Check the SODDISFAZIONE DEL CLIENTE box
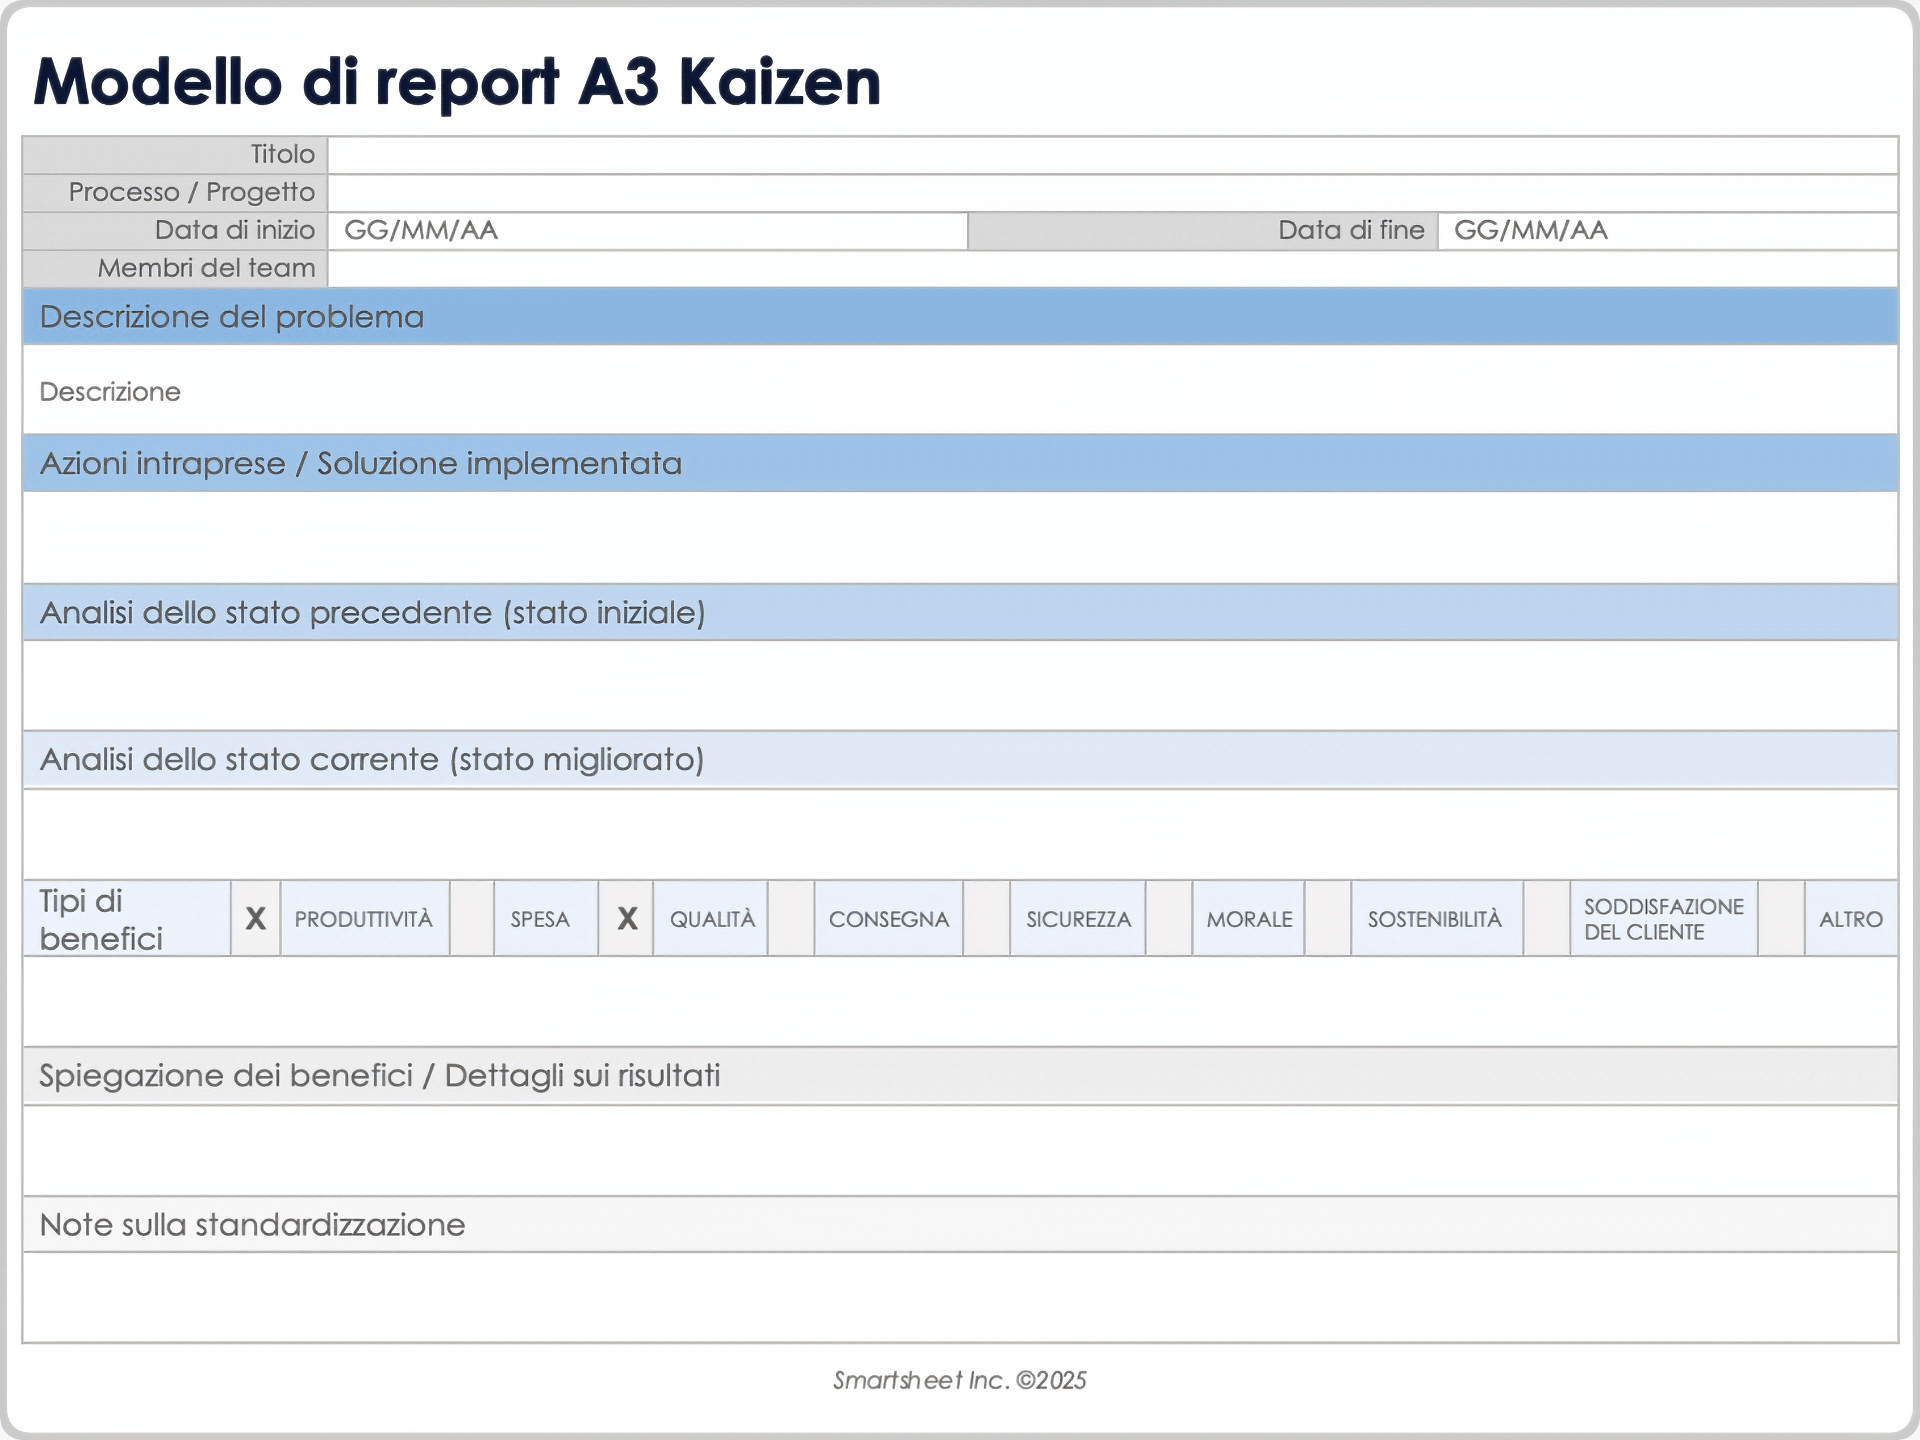The height and width of the screenshot is (1440, 1920). pos(1543,917)
